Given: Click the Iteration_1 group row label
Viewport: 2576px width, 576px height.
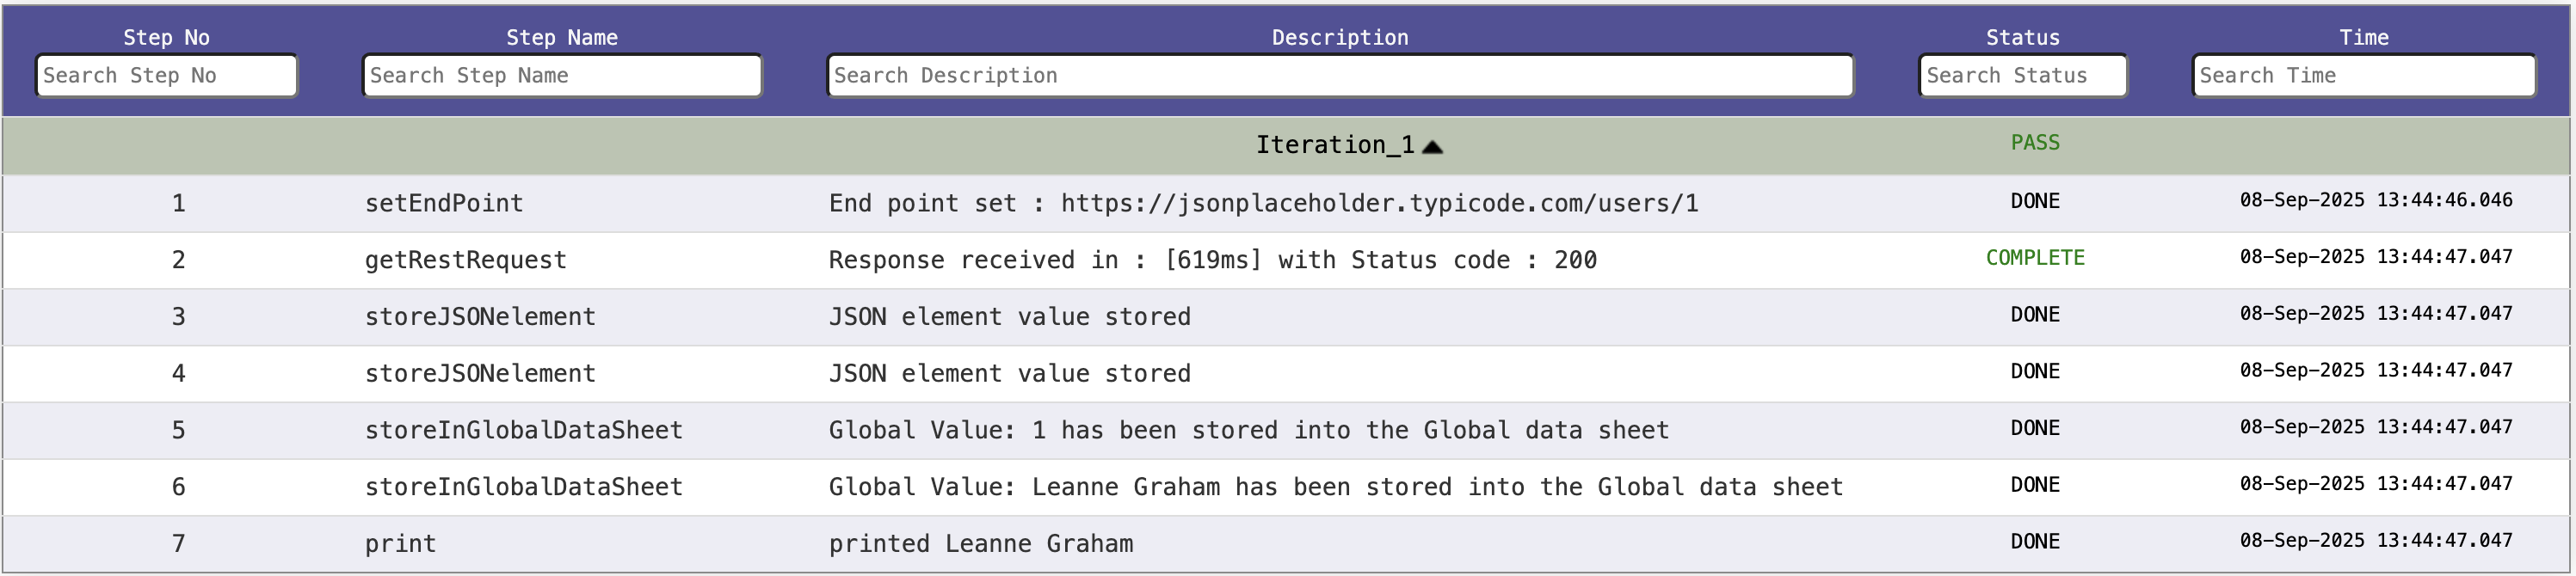Looking at the screenshot, I should 1334,145.
